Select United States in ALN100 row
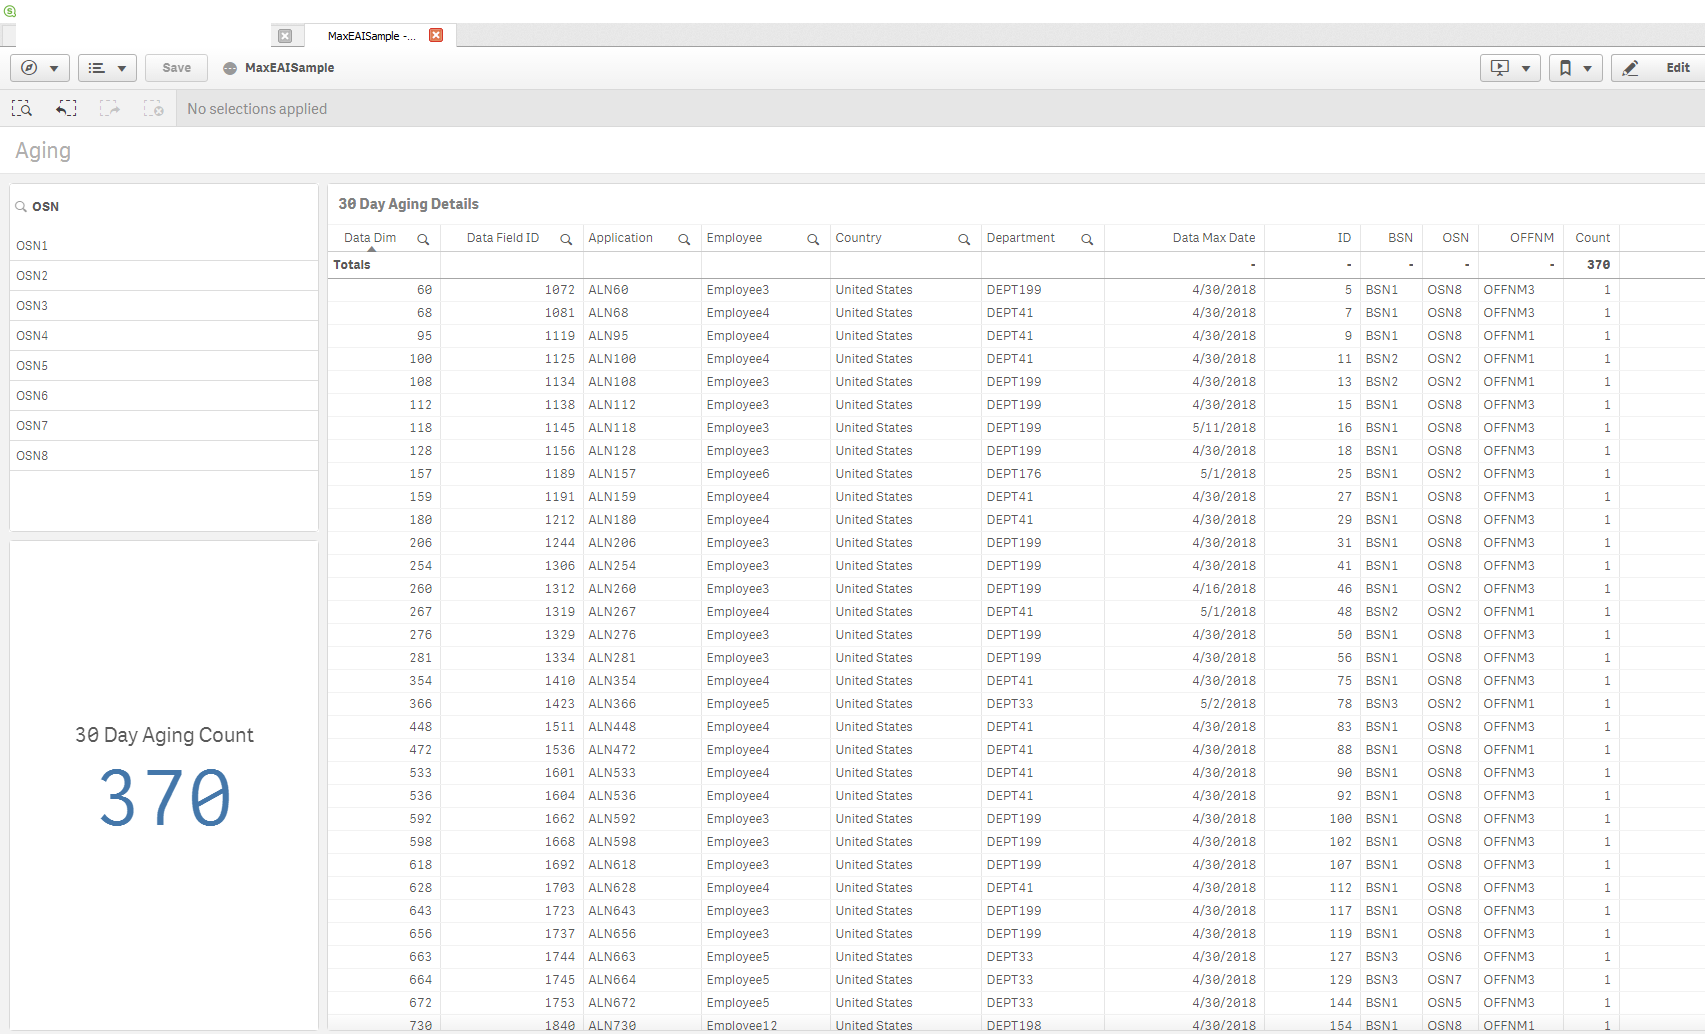This screenshot has width=1705, height=1034. [x=905, y=359]
